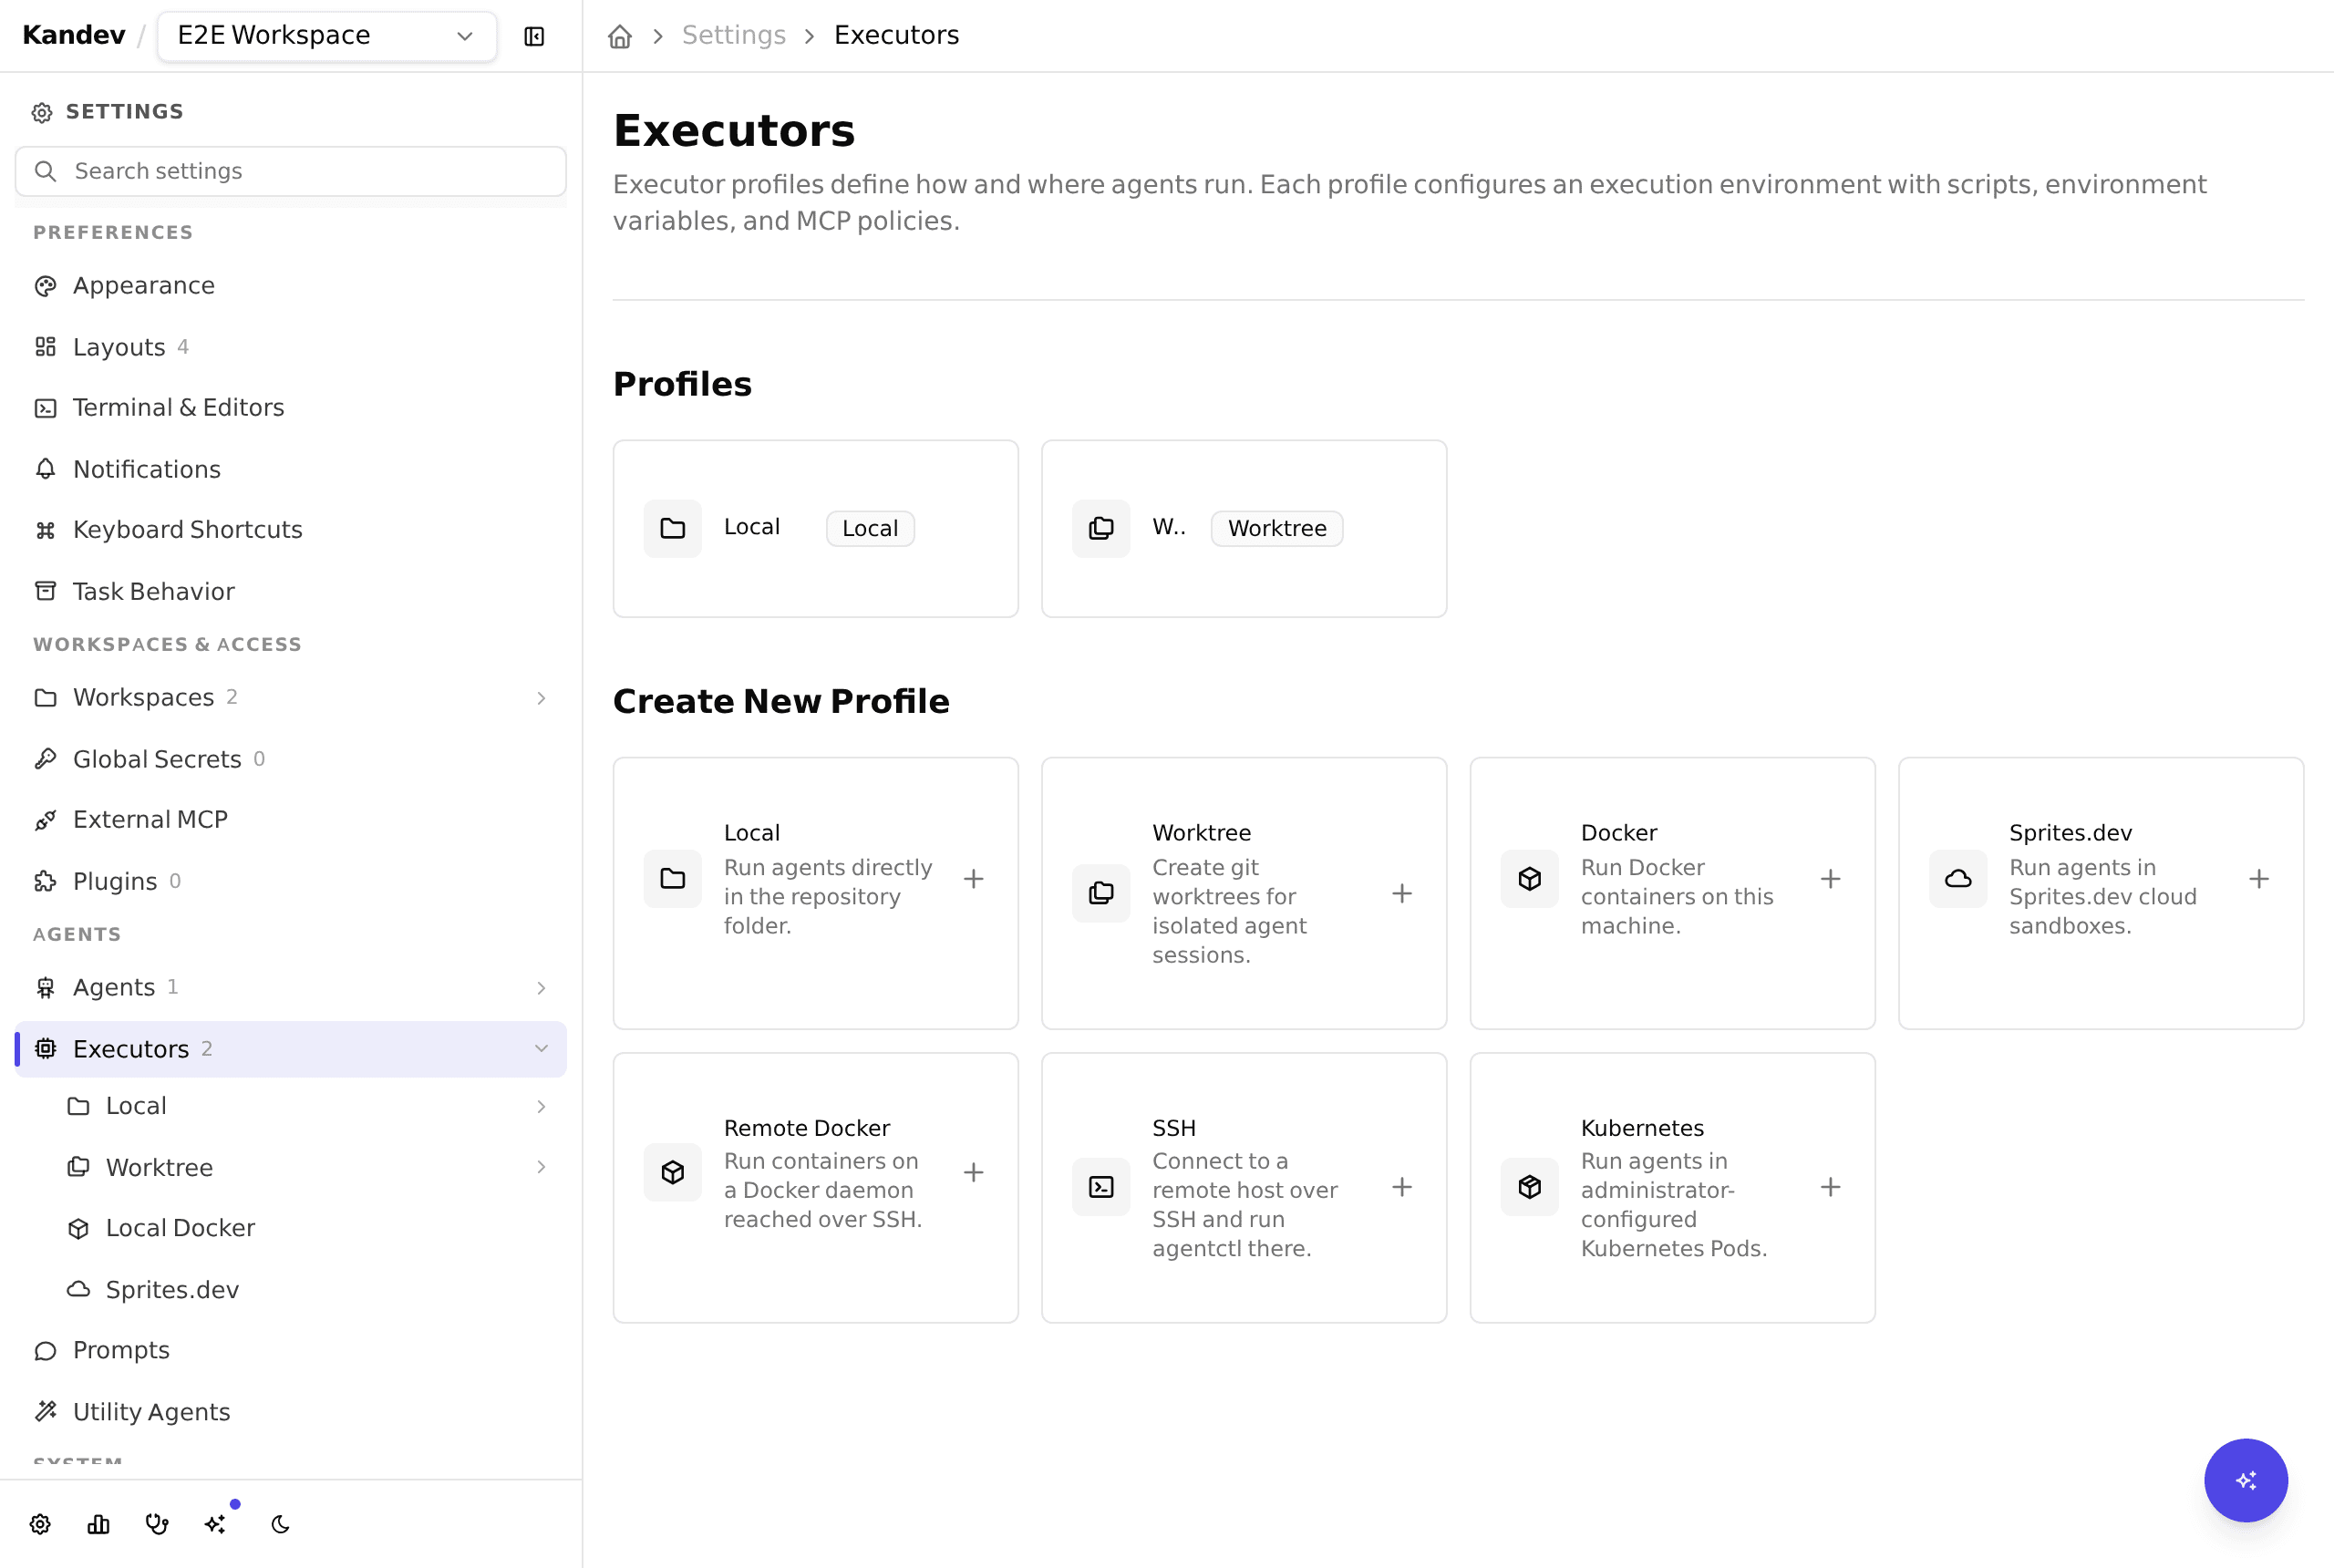Click the home breadcrumb icon
The width and height of the screenshot is (2334, 1568).
coord(620,36)
